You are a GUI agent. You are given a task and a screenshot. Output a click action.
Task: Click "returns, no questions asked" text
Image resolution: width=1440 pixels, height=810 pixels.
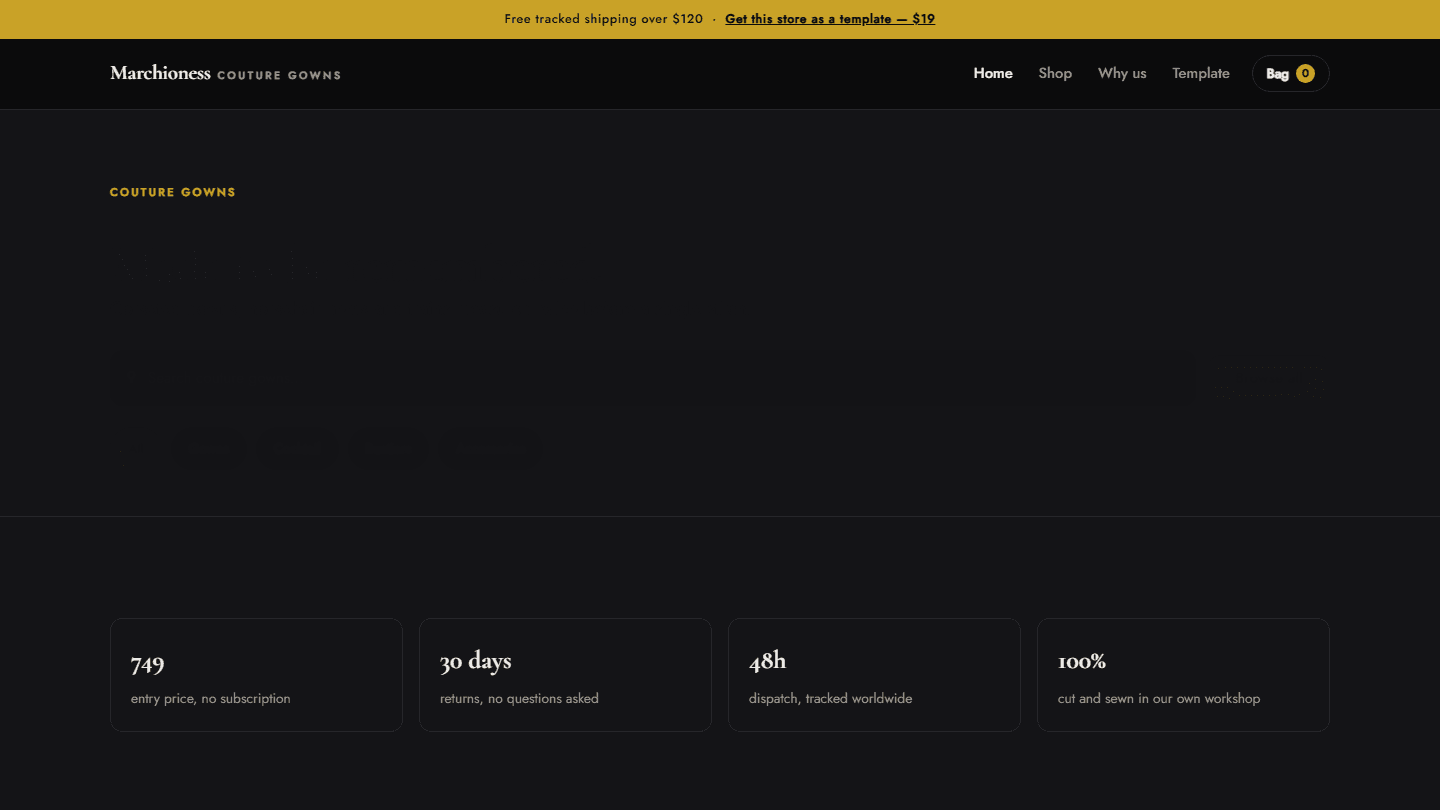tap(519, 699)
